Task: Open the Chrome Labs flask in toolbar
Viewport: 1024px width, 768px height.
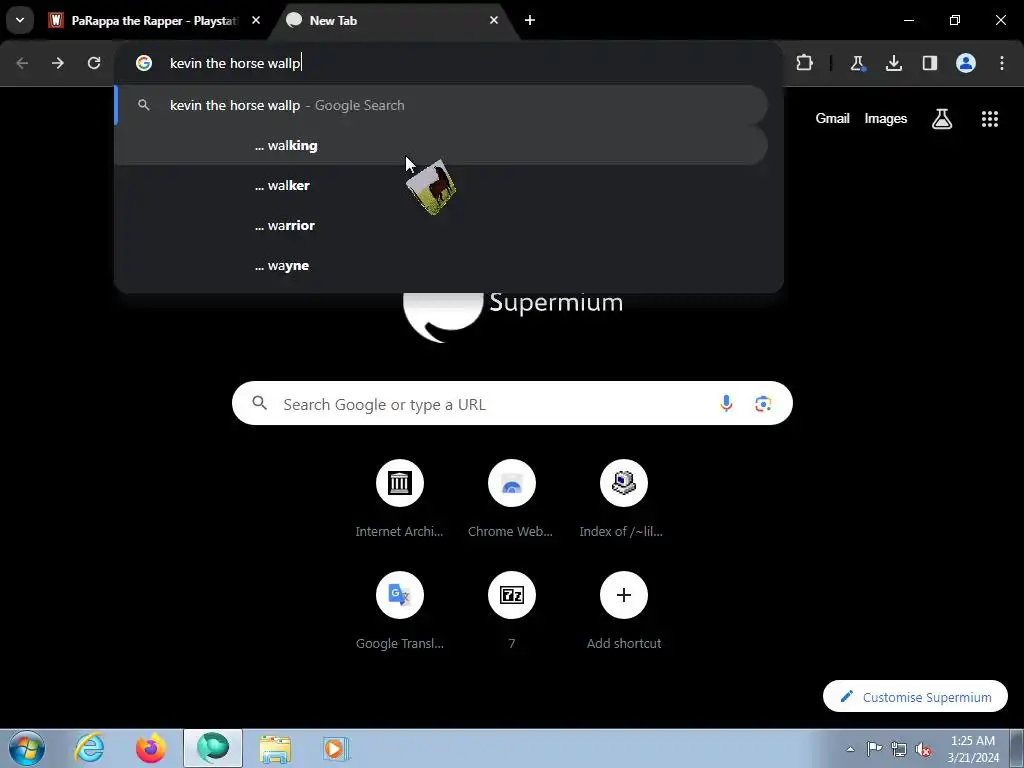Action: tap(857, 63)
